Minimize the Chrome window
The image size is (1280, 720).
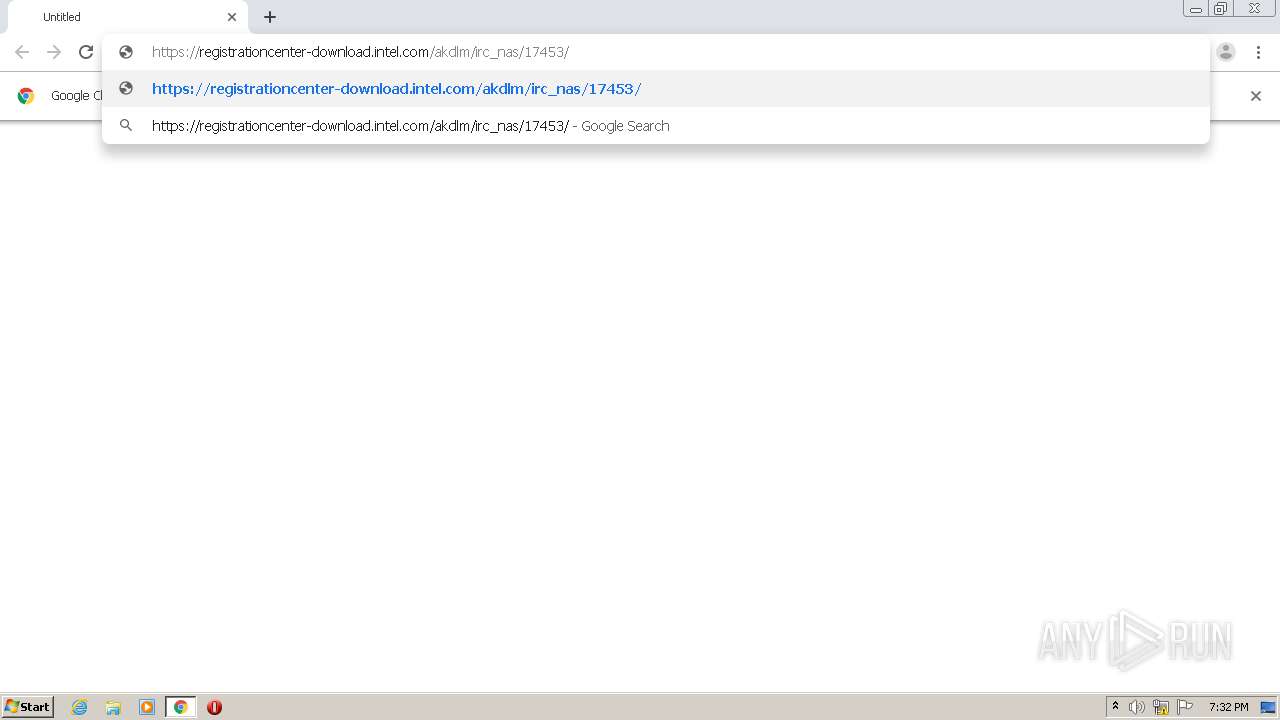tap(1196, 9)
